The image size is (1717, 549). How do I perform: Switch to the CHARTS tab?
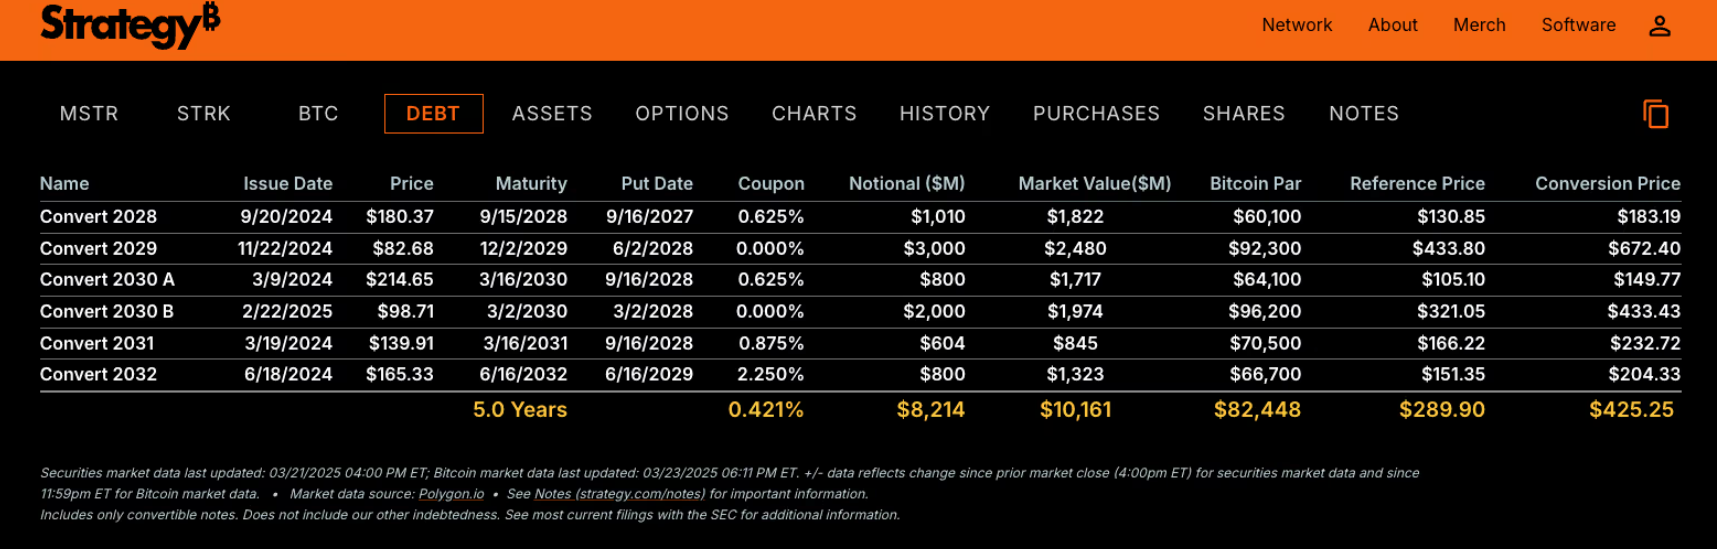[814, 114]
